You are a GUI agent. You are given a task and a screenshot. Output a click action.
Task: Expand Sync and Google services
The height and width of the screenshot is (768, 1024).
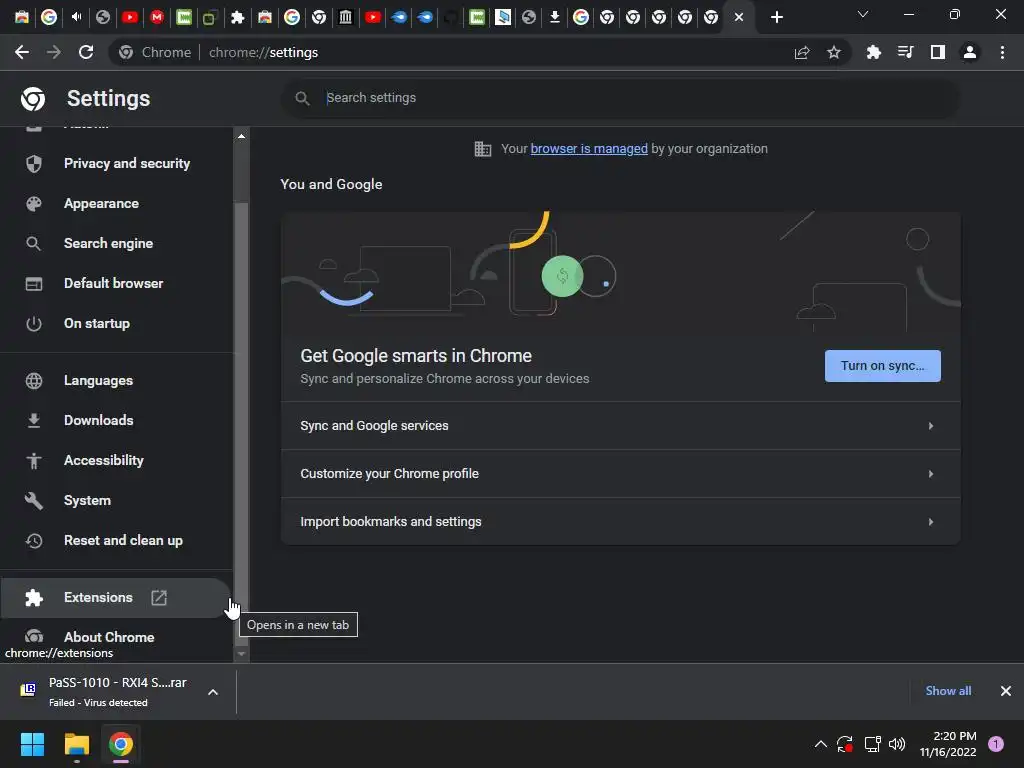point(620,426)
